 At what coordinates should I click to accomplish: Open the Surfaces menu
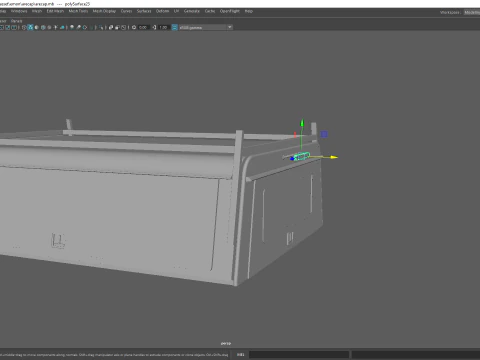(144, 11)
